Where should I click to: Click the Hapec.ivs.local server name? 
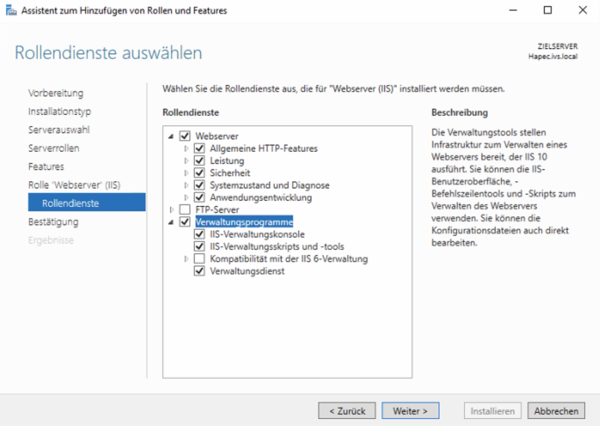[x=553, y=56]
